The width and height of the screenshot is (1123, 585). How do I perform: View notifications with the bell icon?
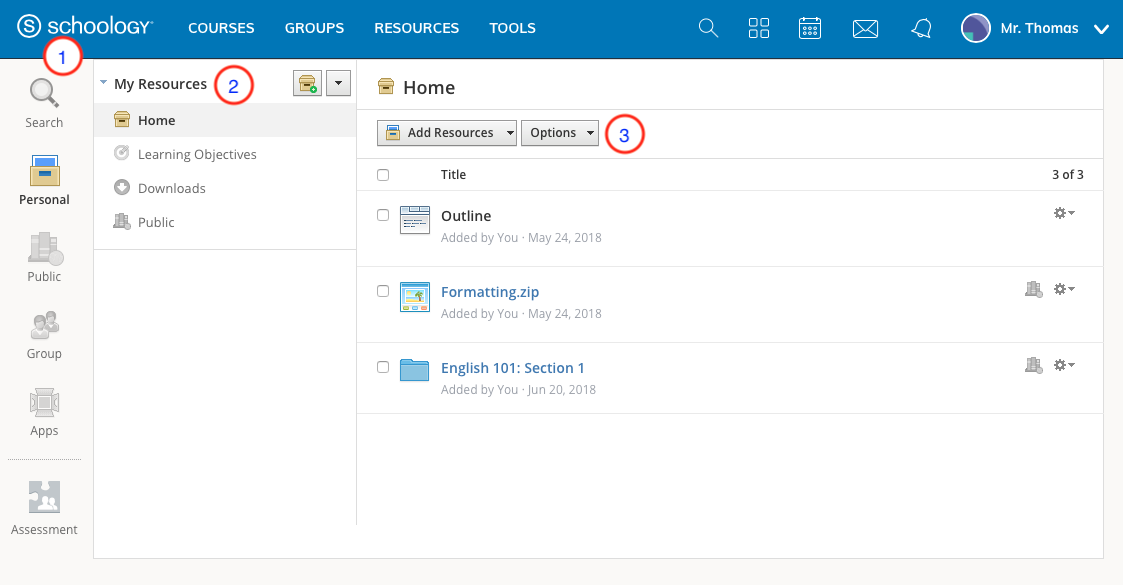(x=921, y=28)
